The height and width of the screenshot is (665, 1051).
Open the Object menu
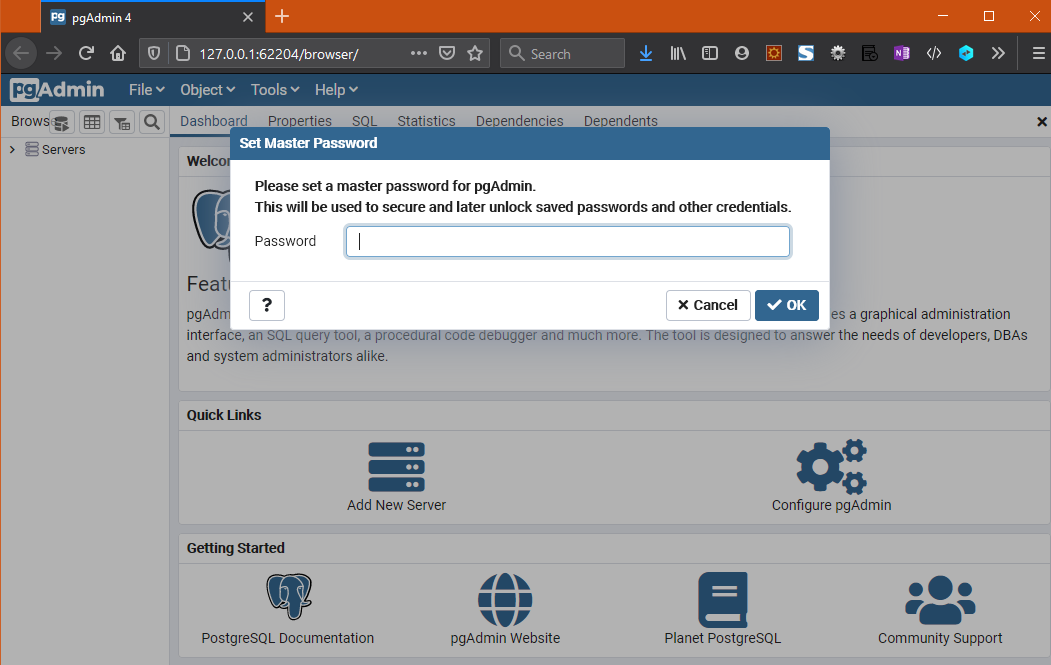point(208,90)
